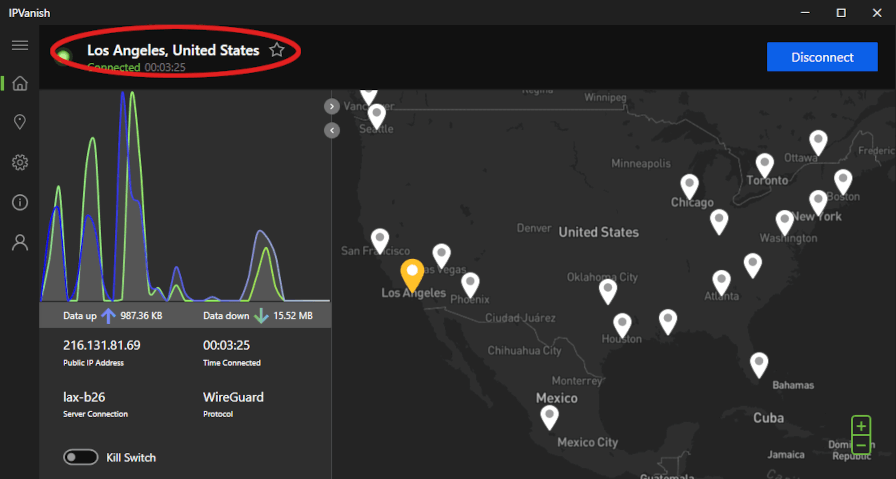Select the Ottawa map pin
The height and width of the screenshot is (479, 896).
pyautogui.click(x=818, y=143)
